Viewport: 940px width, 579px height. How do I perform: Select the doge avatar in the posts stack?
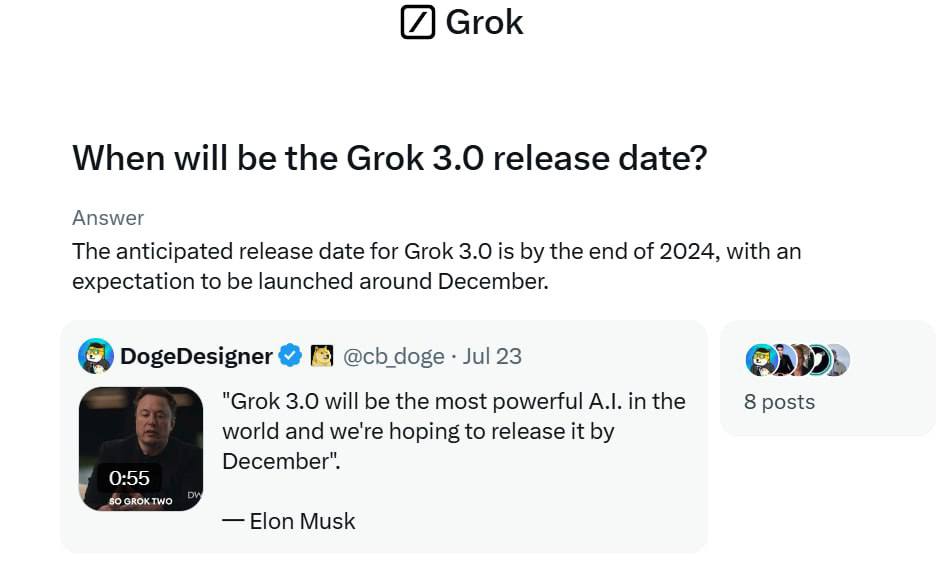(x=761, y=360)
